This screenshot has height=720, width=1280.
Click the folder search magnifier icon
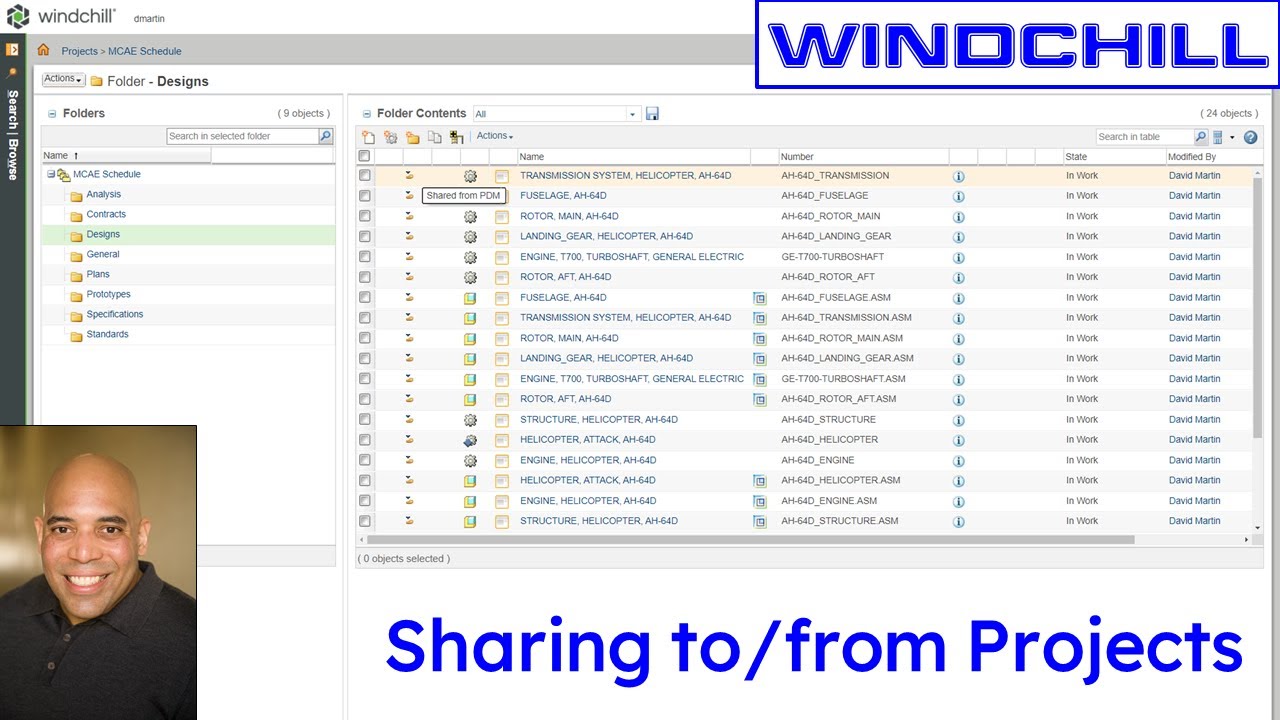click(x=325, y=136)
